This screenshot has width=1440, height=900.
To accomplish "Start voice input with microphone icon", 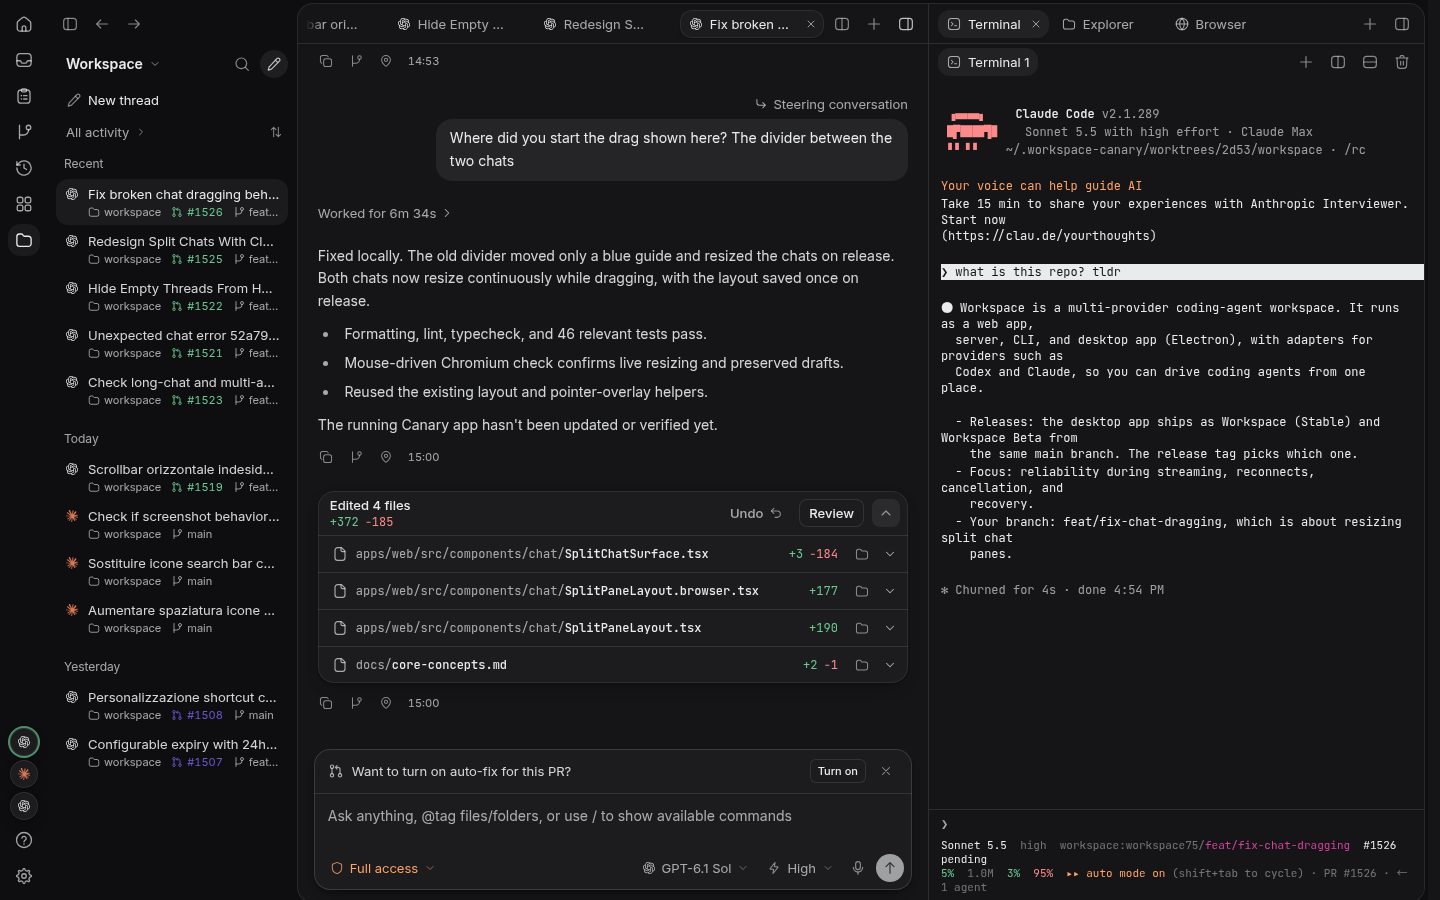I will pos(857,868).
